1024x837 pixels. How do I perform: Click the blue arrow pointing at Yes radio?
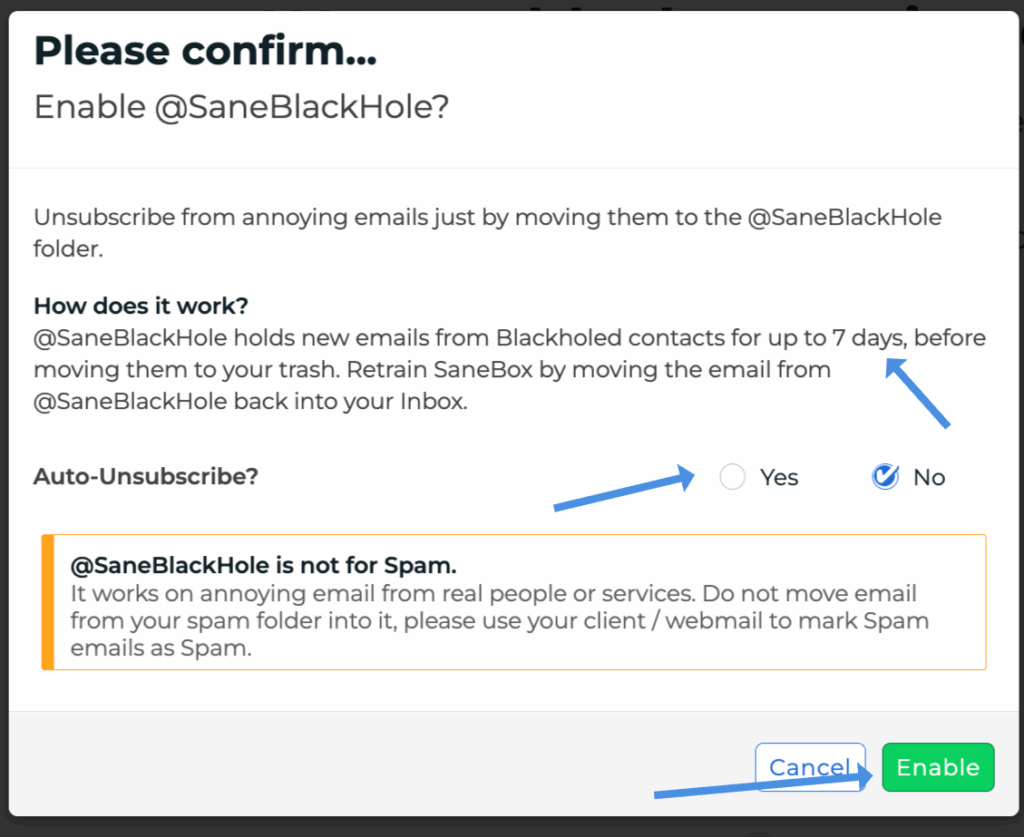[623, 491]
